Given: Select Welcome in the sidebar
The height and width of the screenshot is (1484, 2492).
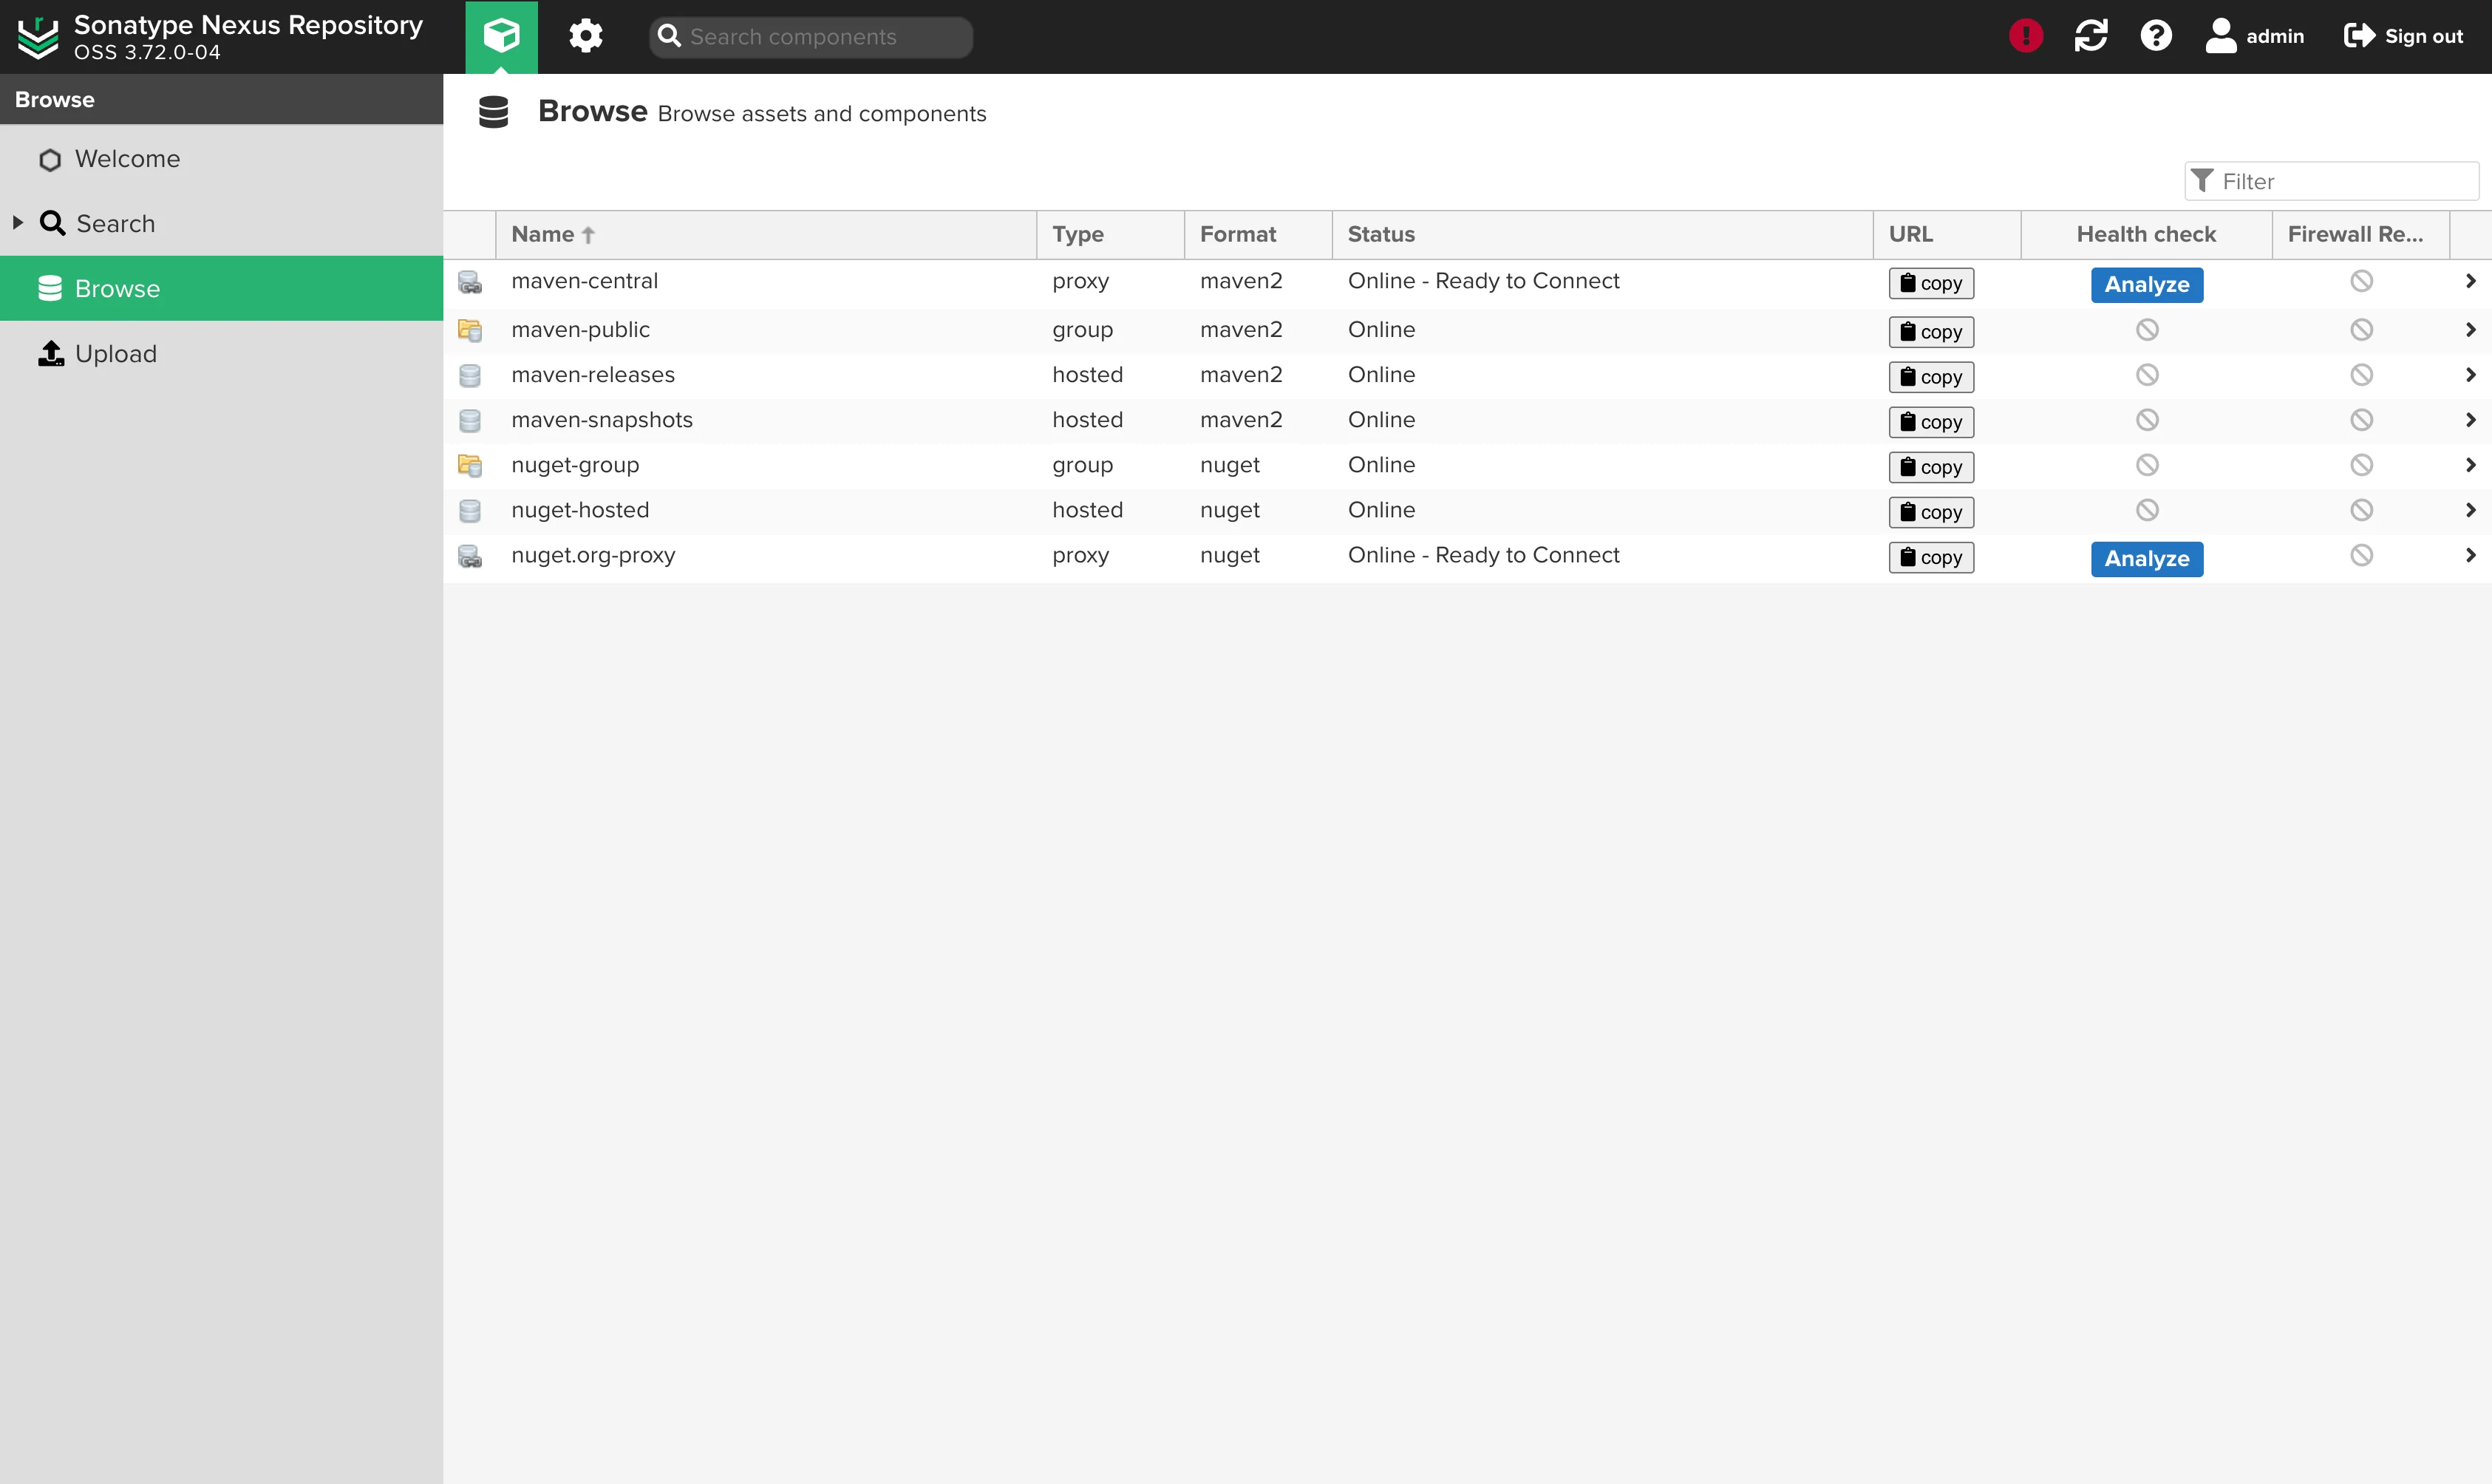Looking at the screenshot, I should click(221, 159).
